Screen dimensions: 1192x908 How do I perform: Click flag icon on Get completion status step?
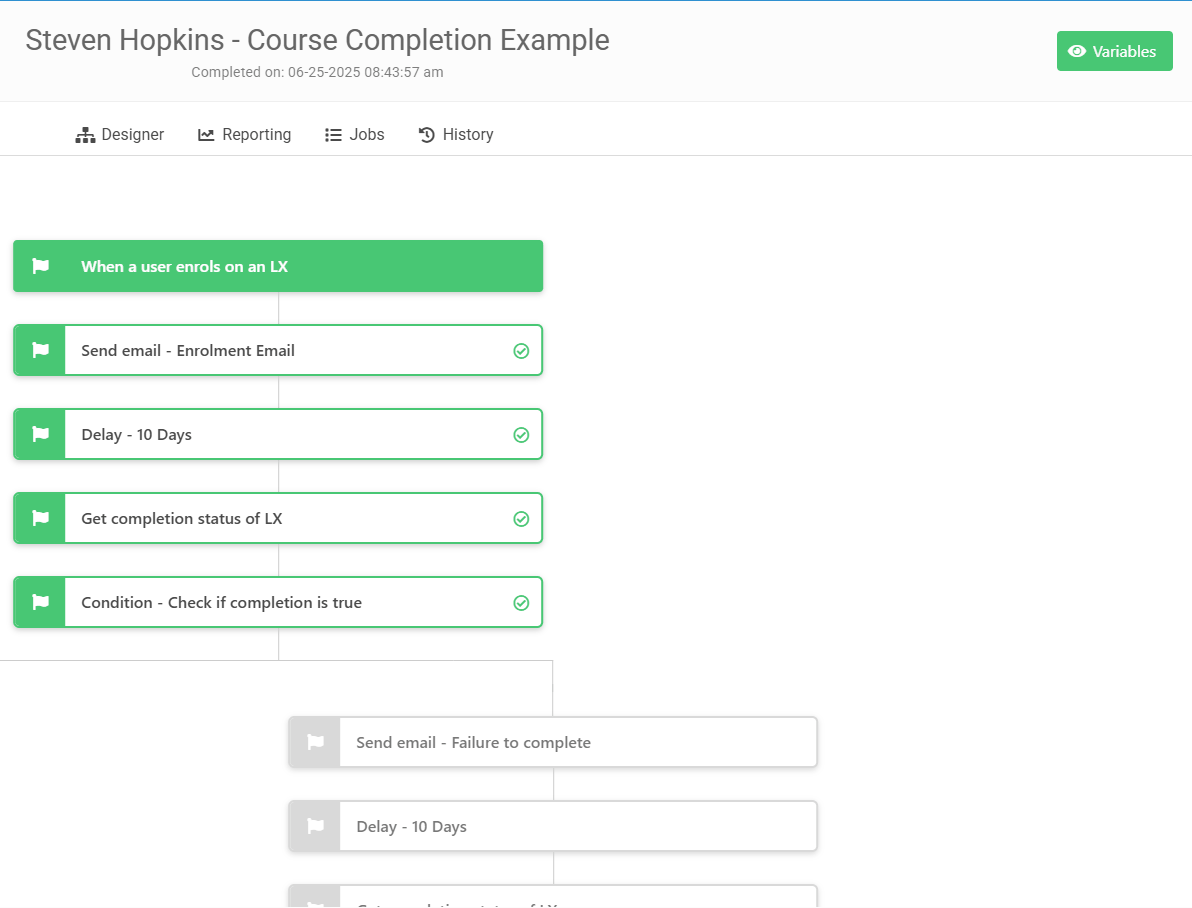click(40, 518)
